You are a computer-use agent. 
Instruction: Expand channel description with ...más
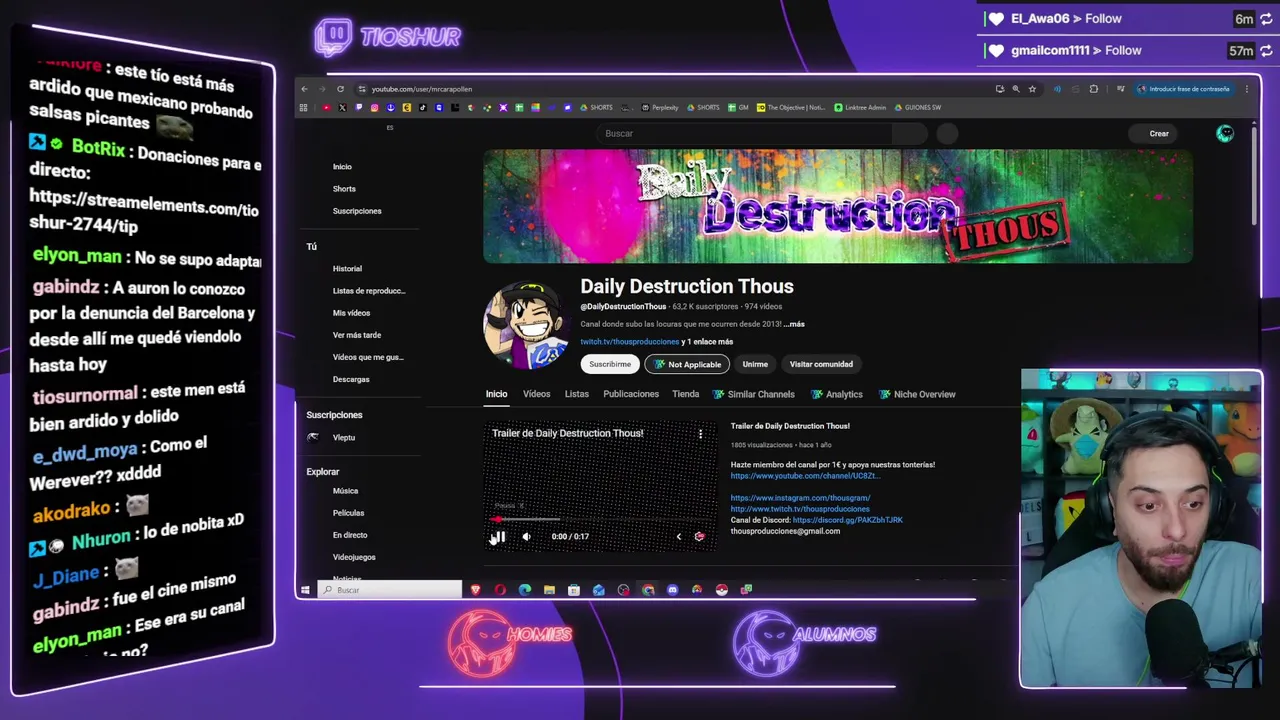(793, 324)
